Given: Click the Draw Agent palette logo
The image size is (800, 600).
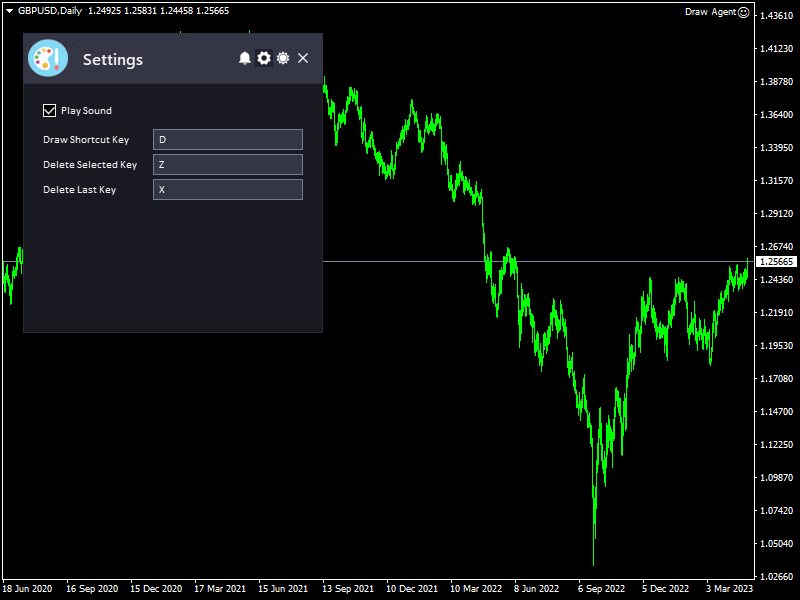Looking at the screenshot, I should click(x=48, y=58).
